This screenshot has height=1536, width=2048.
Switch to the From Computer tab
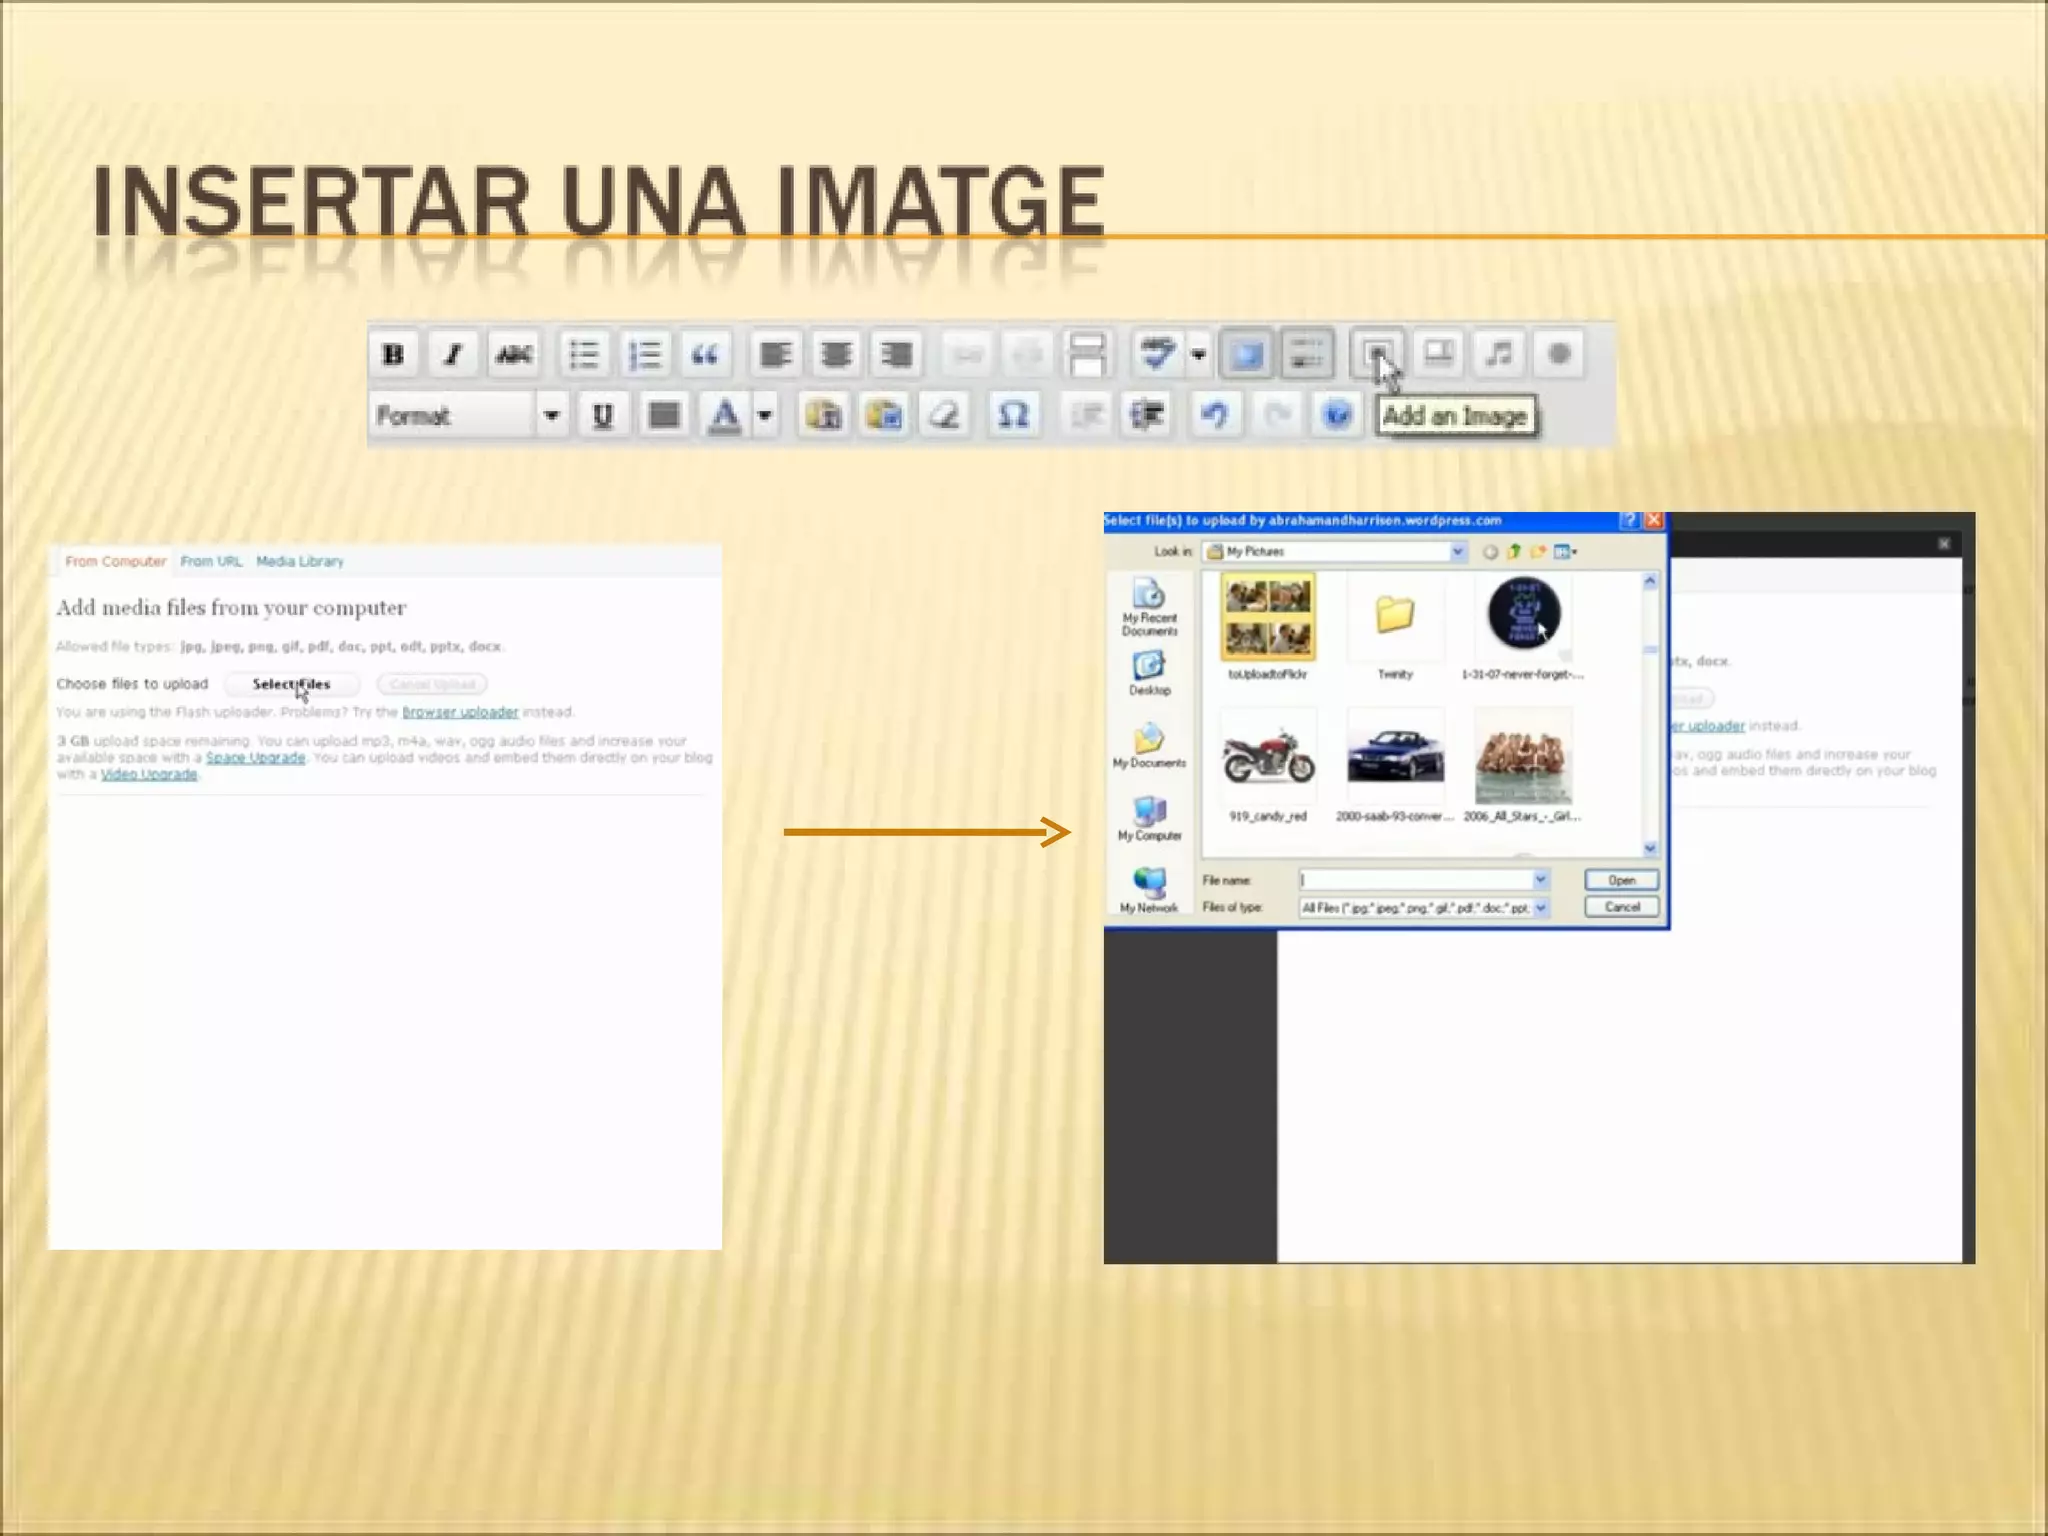click(x=115, y=562)
